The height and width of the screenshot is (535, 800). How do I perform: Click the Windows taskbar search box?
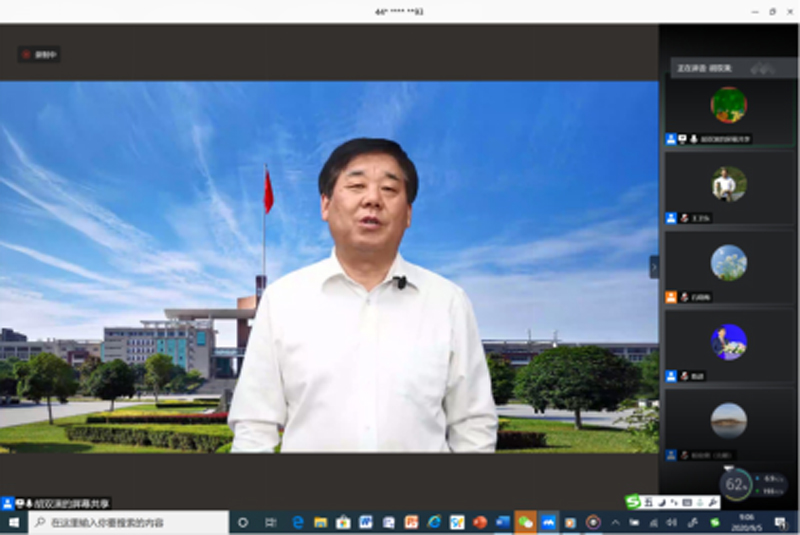coord(128,523)
